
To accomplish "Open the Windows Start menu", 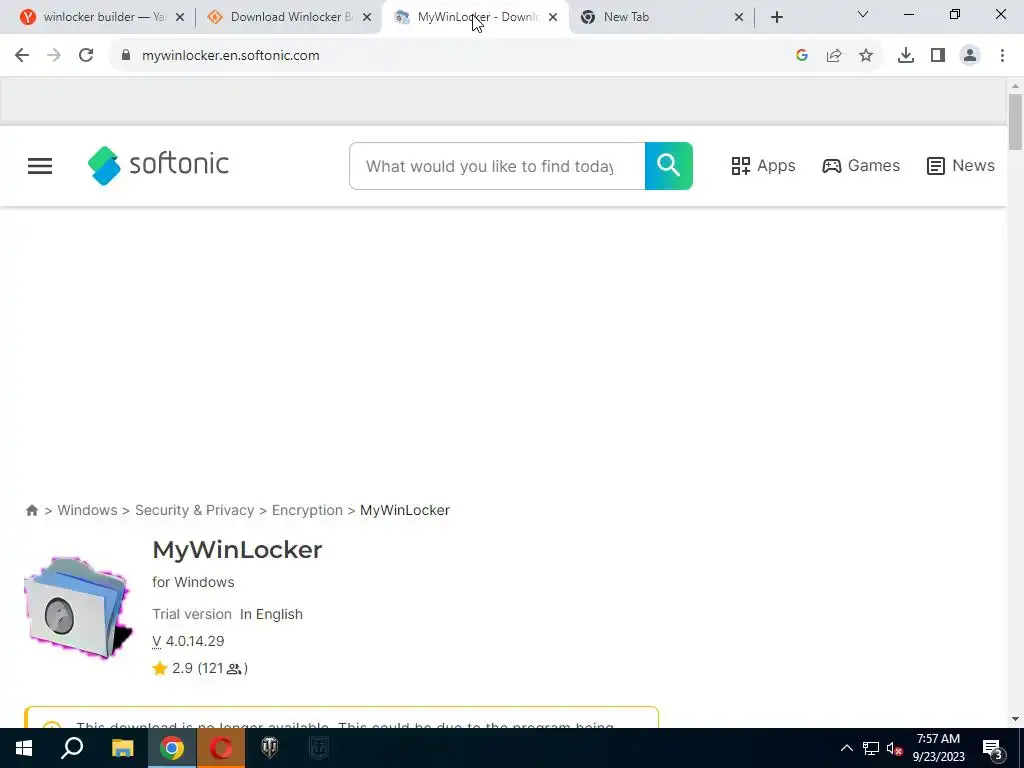I will click(x=24, y=748).
